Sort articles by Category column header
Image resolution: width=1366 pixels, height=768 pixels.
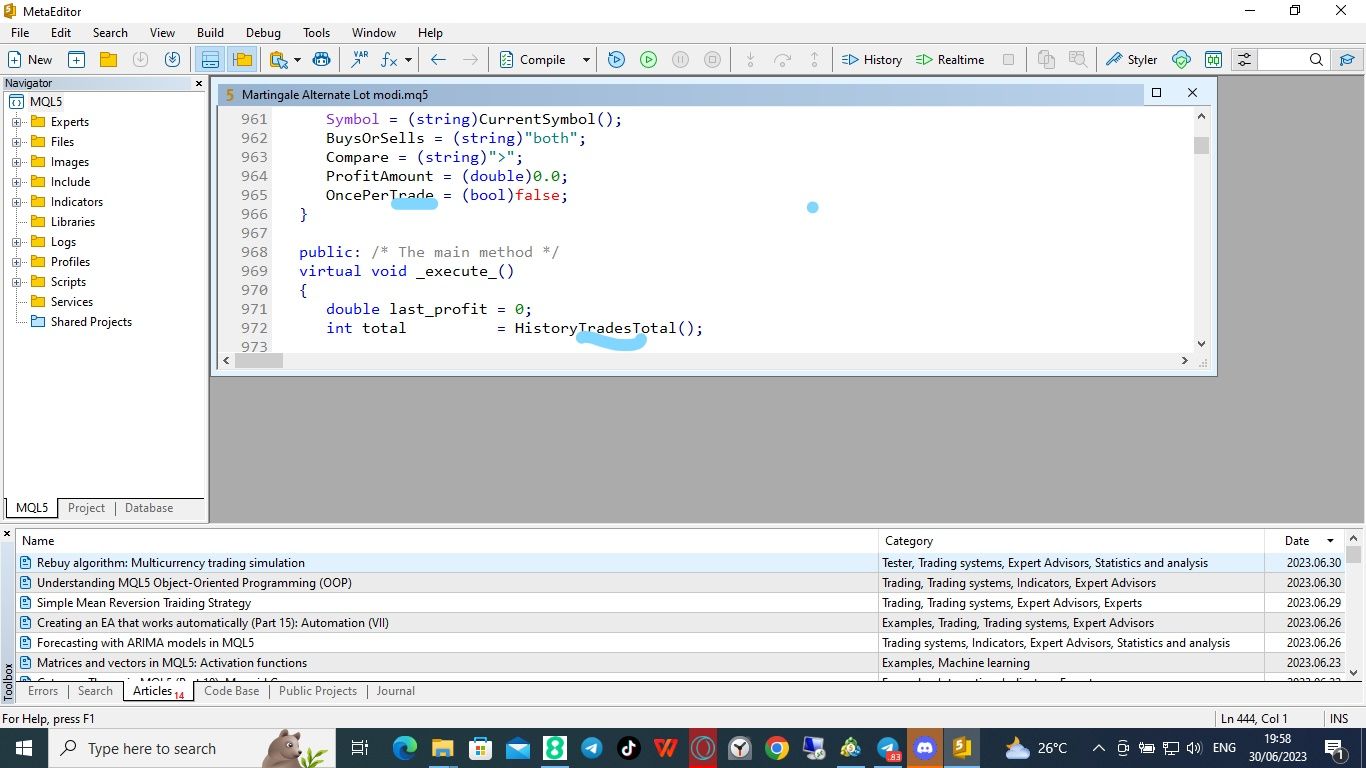coord(1071,541)
